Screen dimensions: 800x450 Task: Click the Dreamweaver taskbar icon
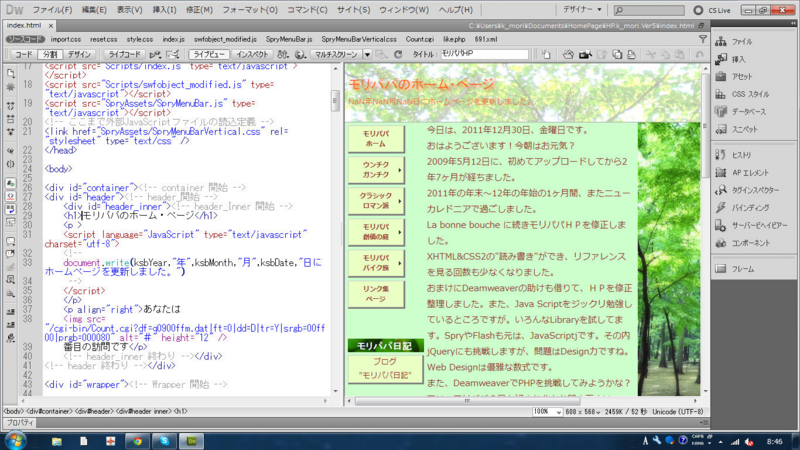click(x=191, y=441)
